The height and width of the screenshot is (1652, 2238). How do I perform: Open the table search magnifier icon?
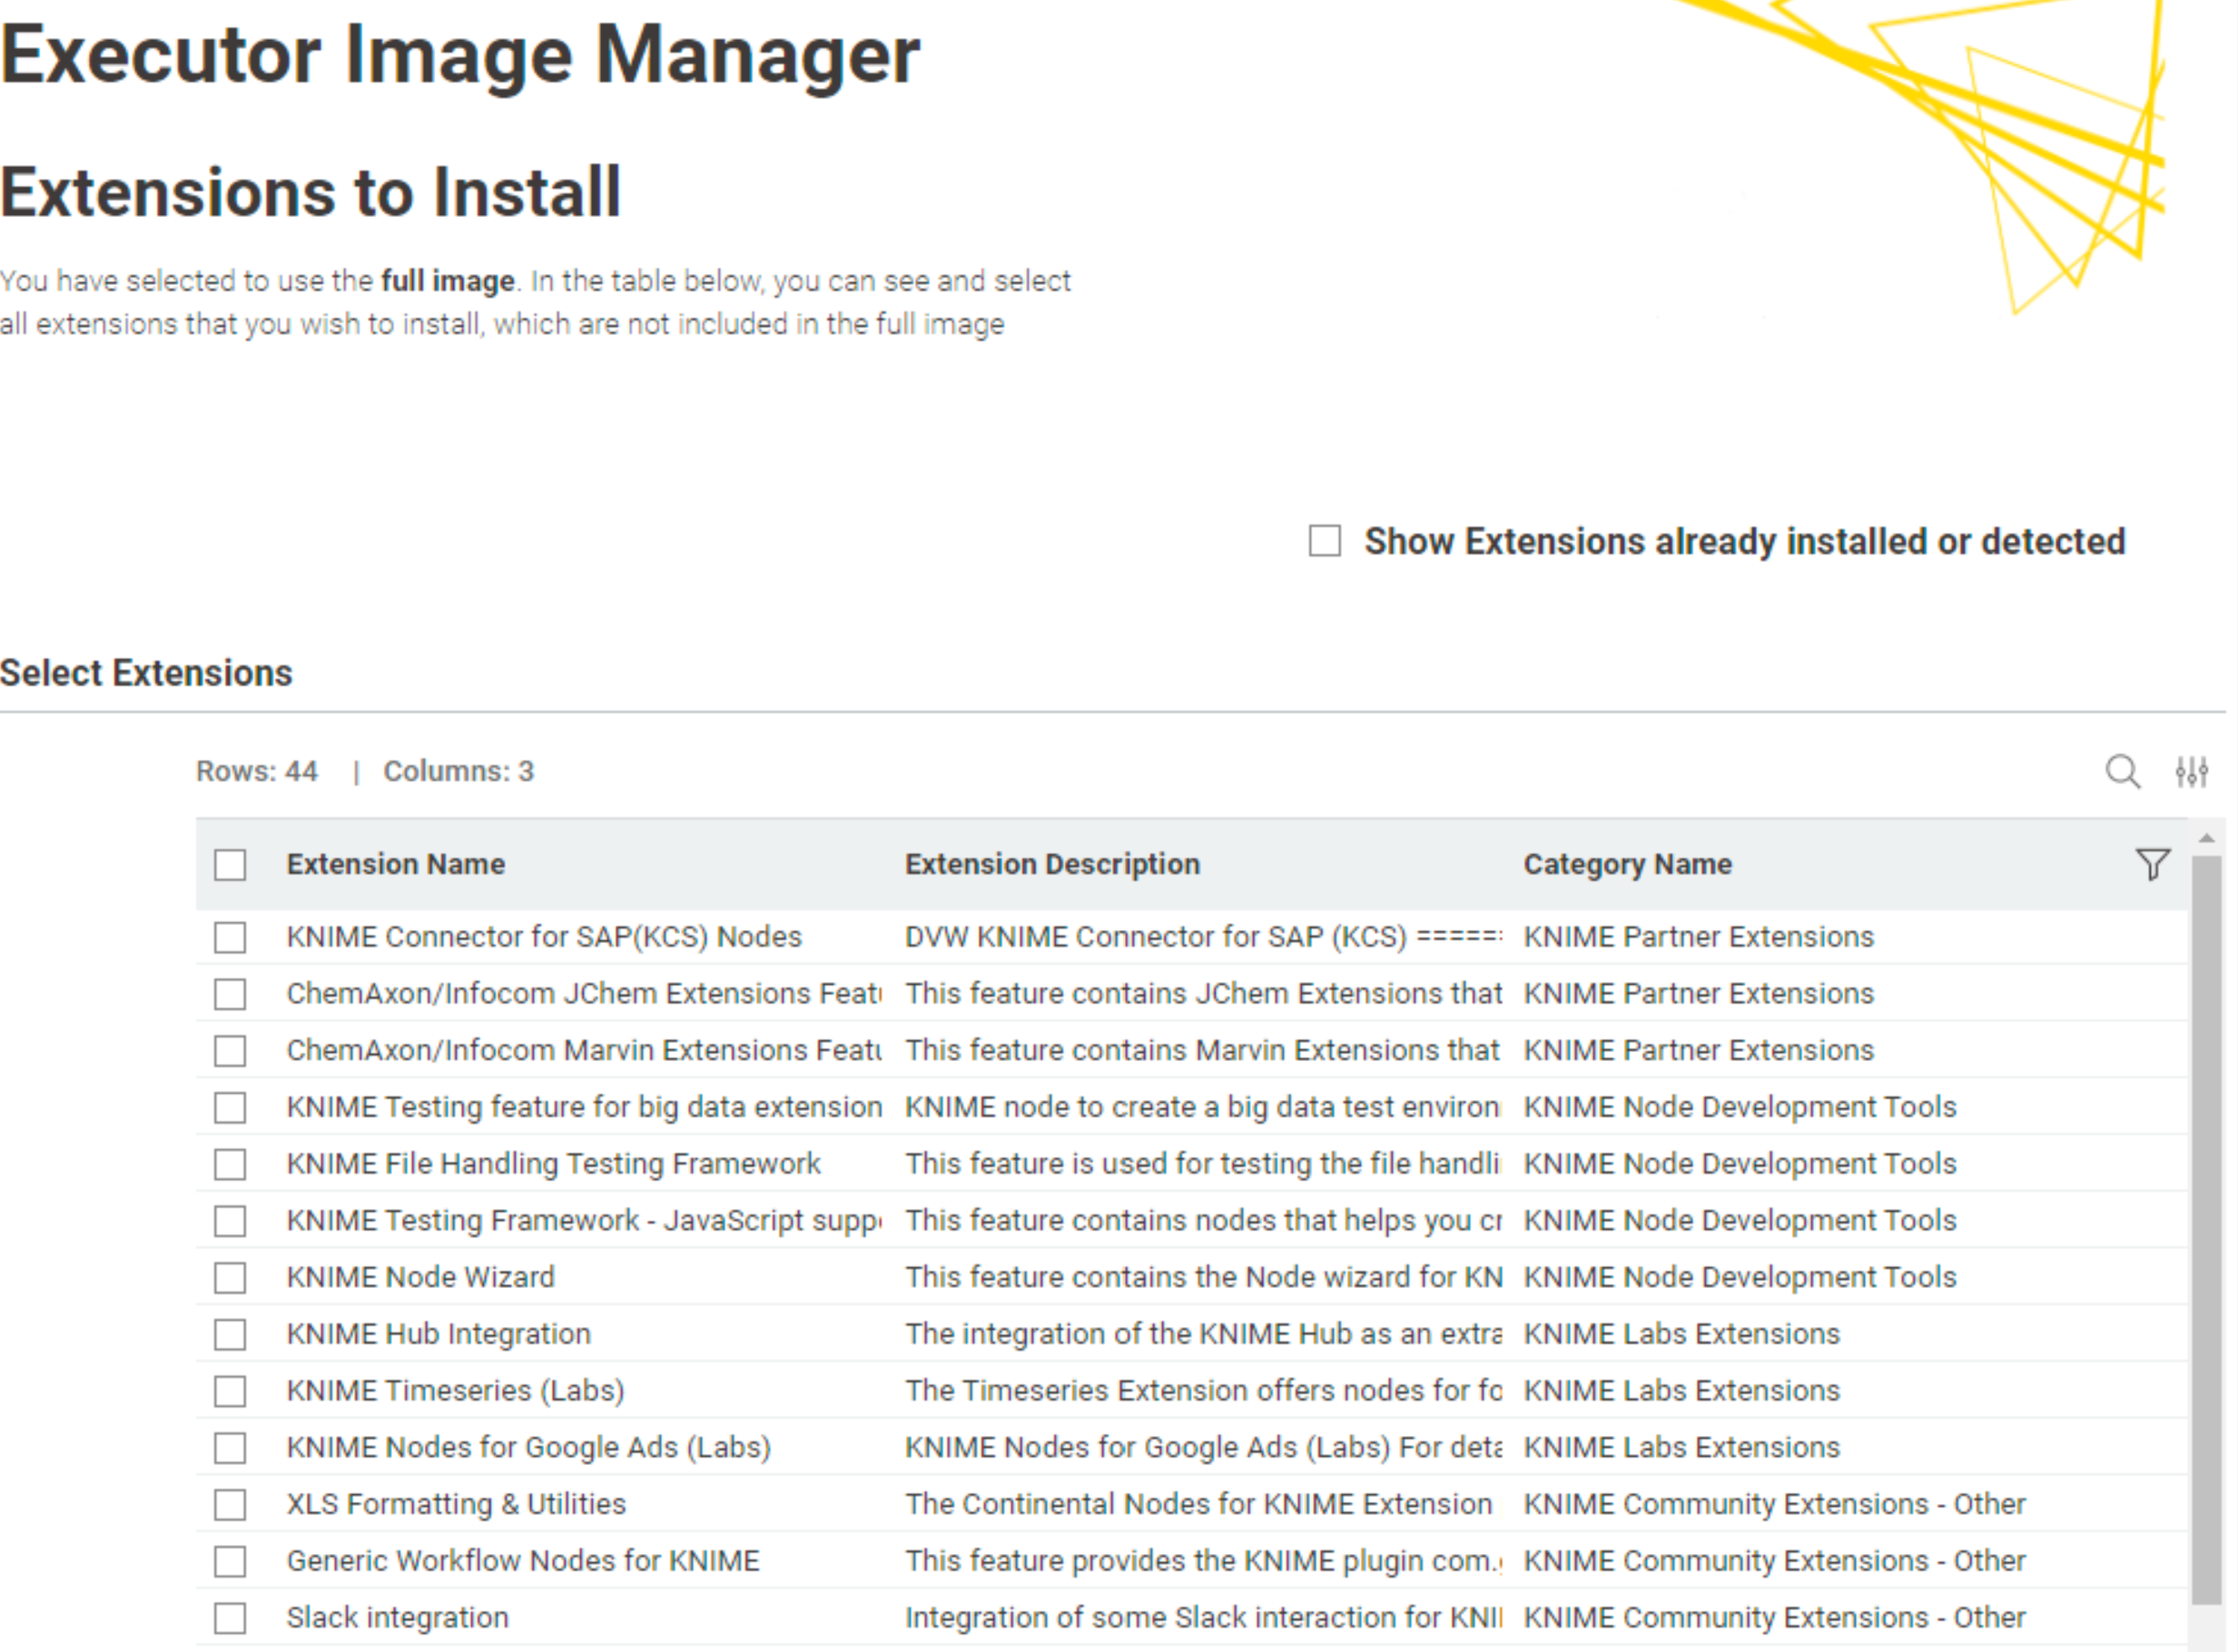pos(2123,772)
